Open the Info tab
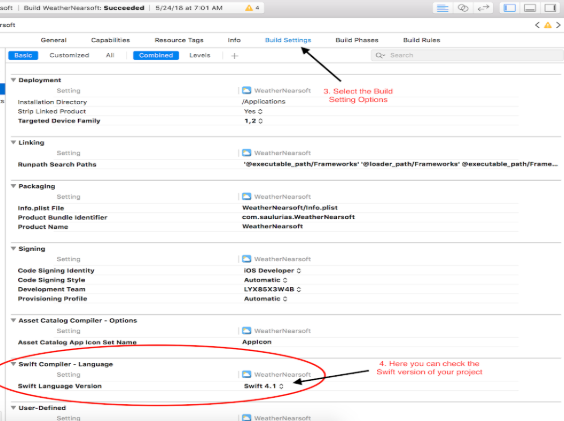564x421 pixels. tap(234, 40)
